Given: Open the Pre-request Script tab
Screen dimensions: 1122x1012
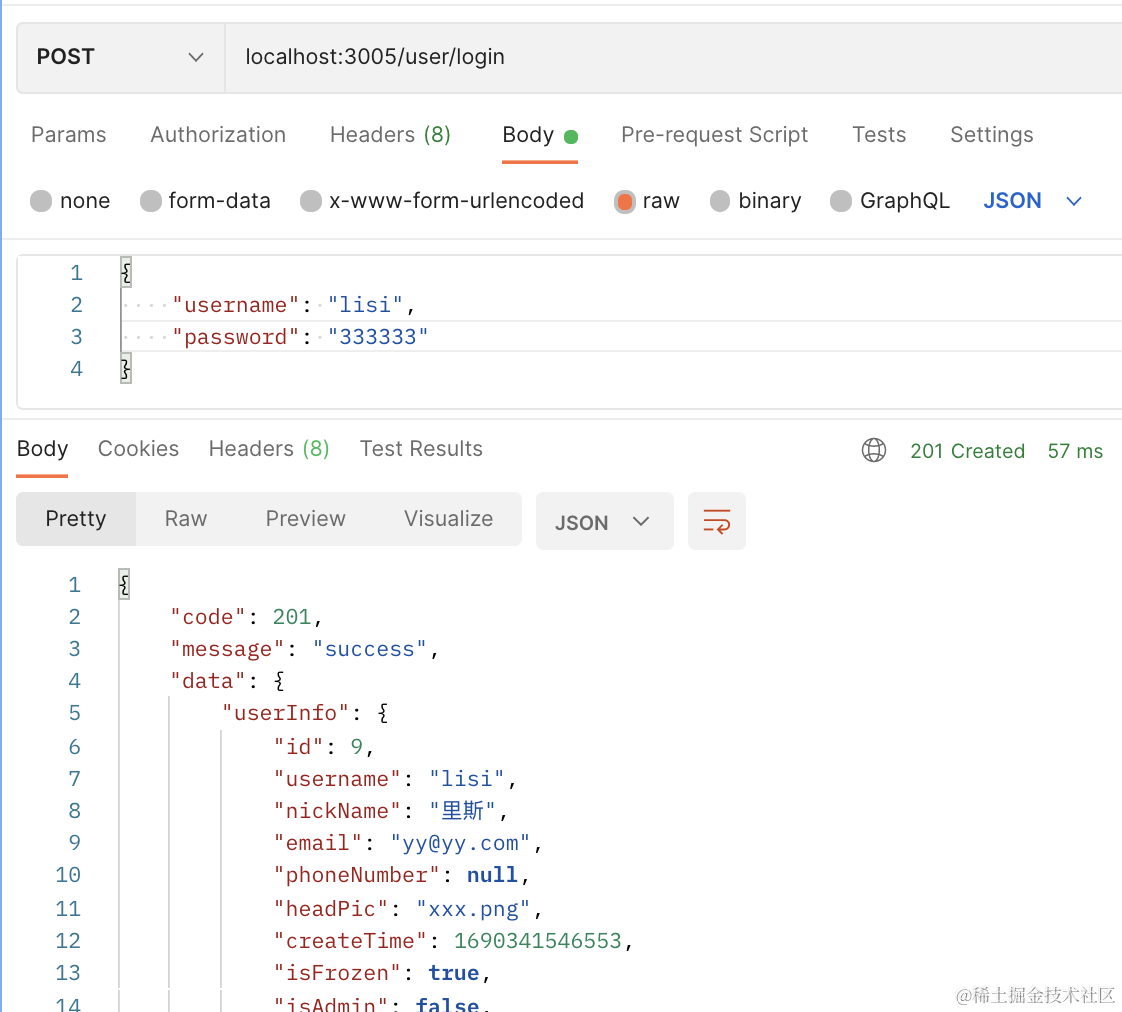Looking at the screenshot, I should (714, 135).
